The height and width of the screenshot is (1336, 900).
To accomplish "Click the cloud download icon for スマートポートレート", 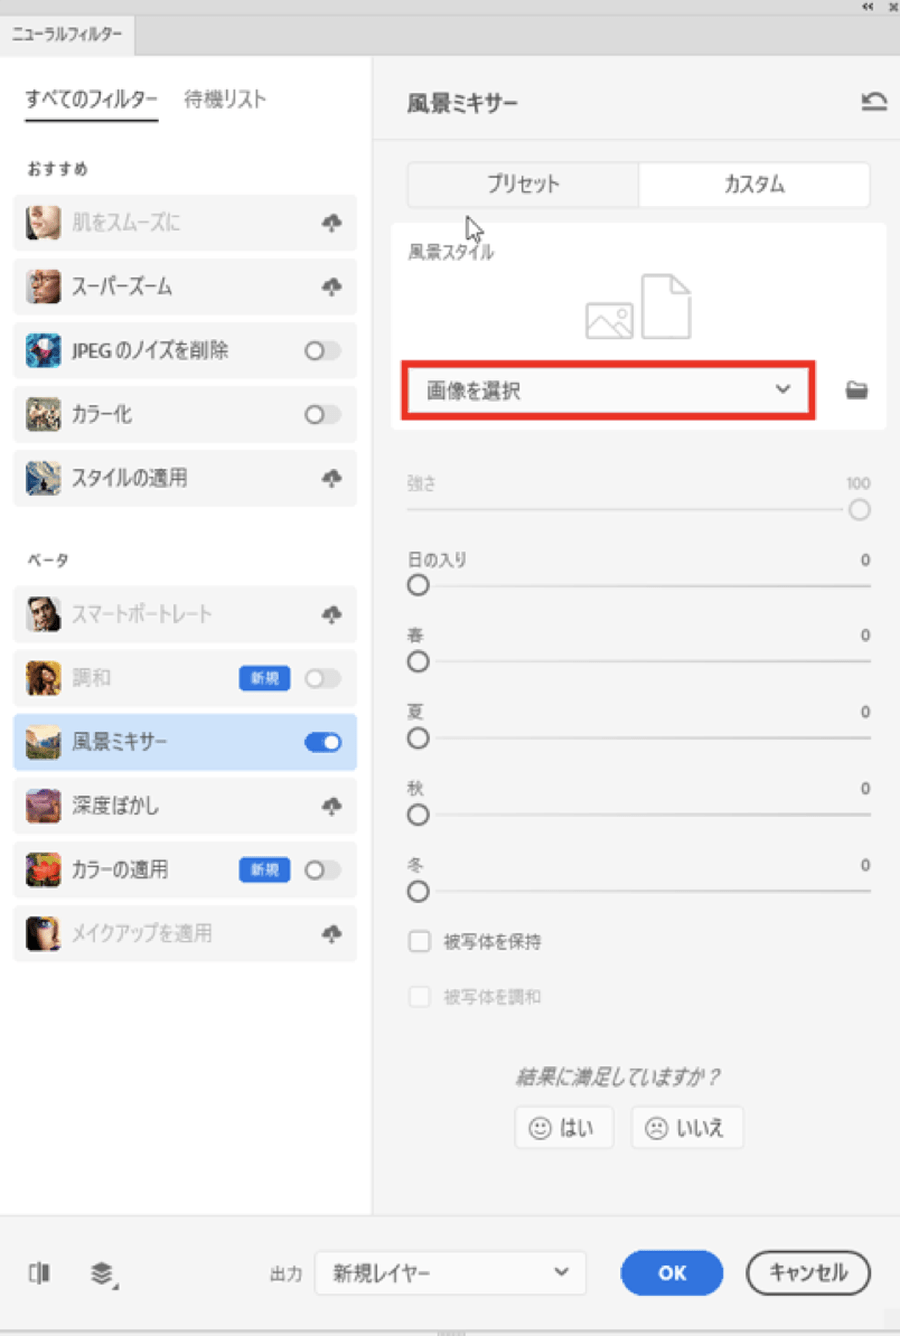I will [331, 614].
